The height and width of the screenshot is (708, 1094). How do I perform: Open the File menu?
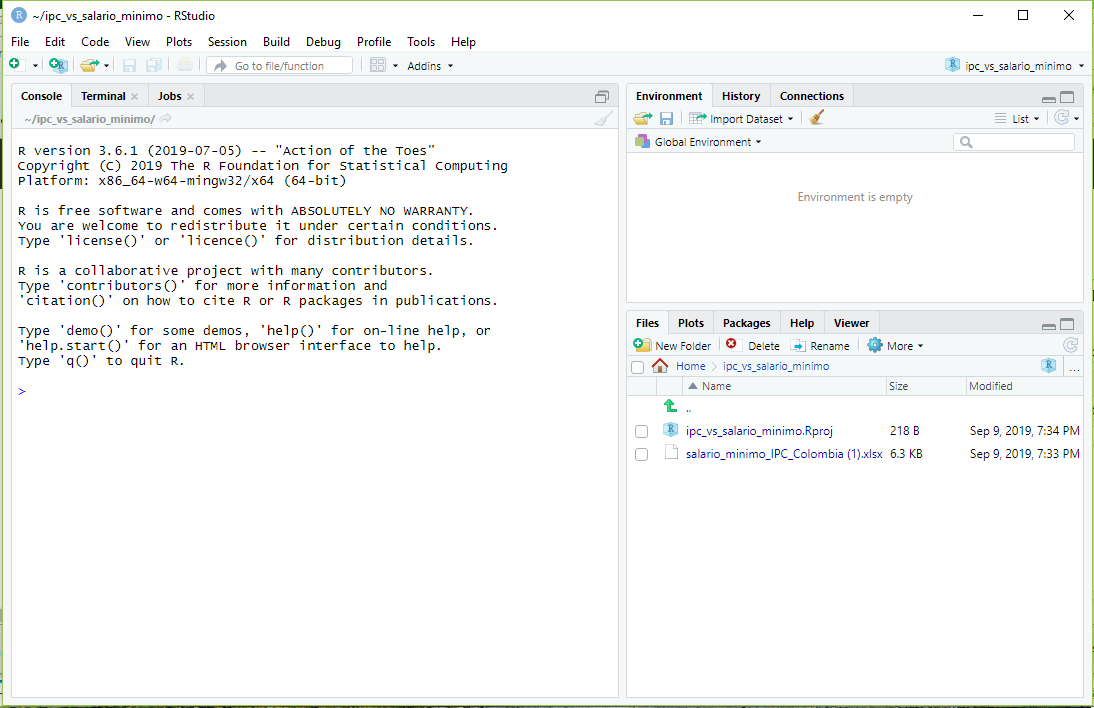(x=20, y=42)
